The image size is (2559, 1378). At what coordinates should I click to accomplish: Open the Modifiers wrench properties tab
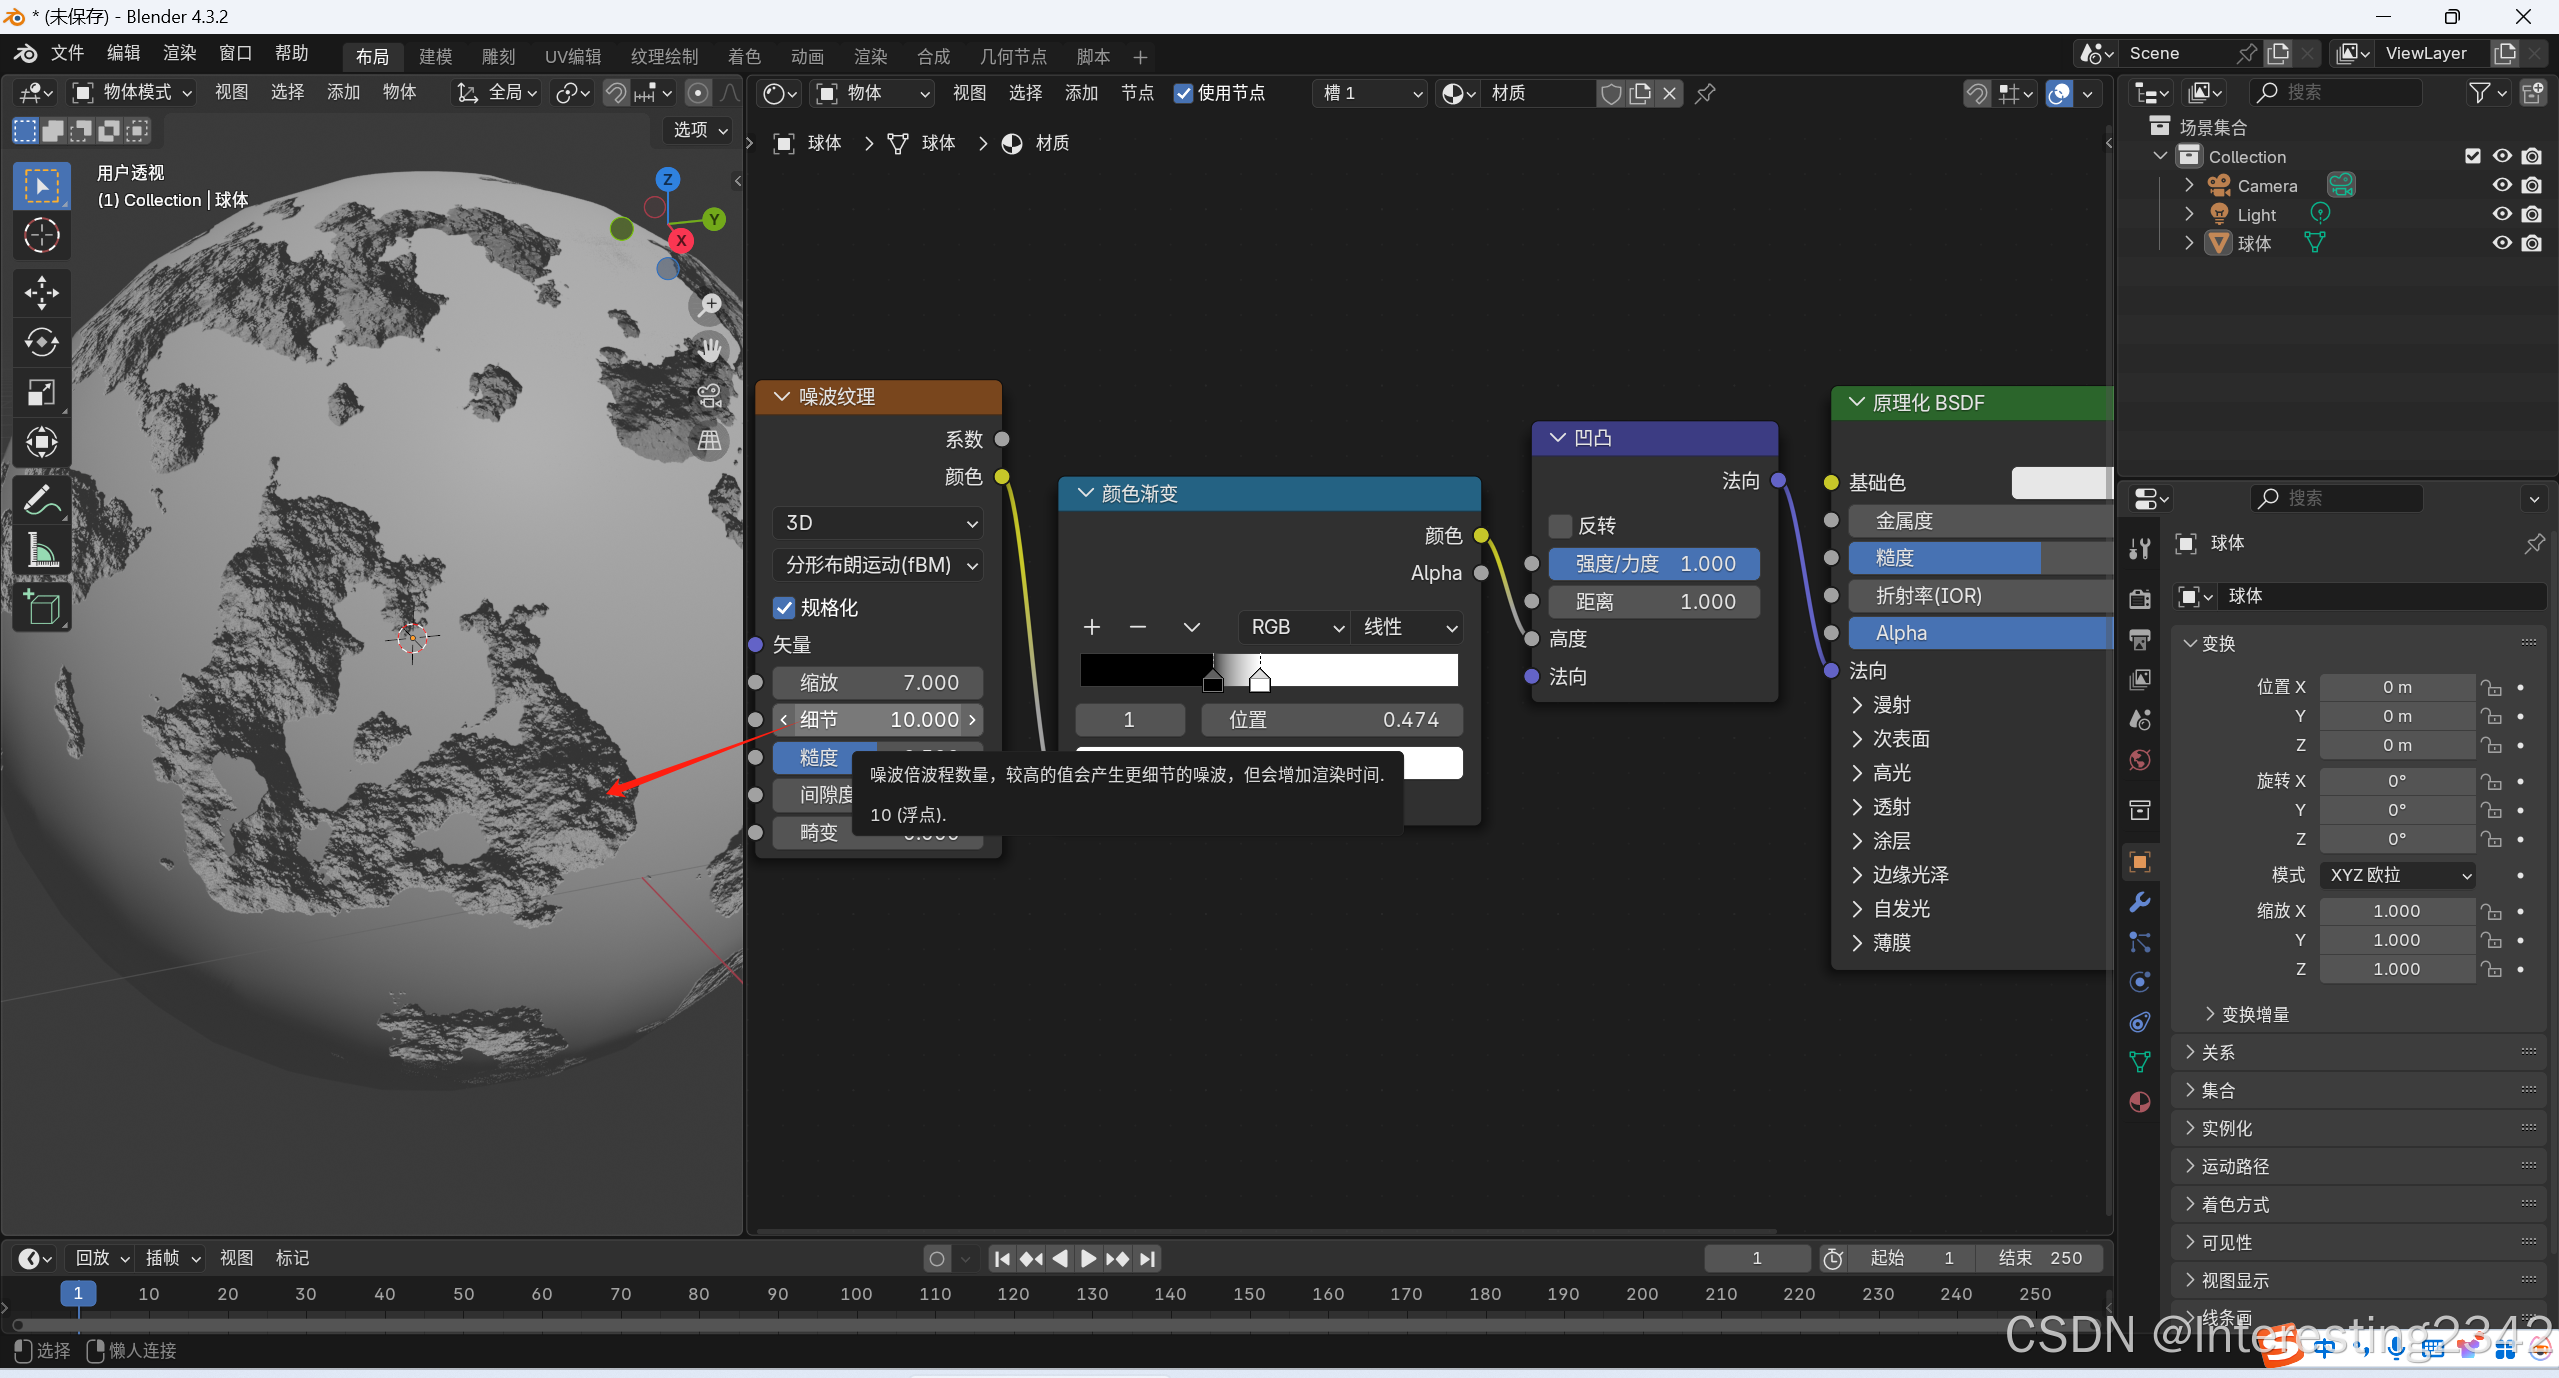pyautogui.click(x=2140, y=902)
